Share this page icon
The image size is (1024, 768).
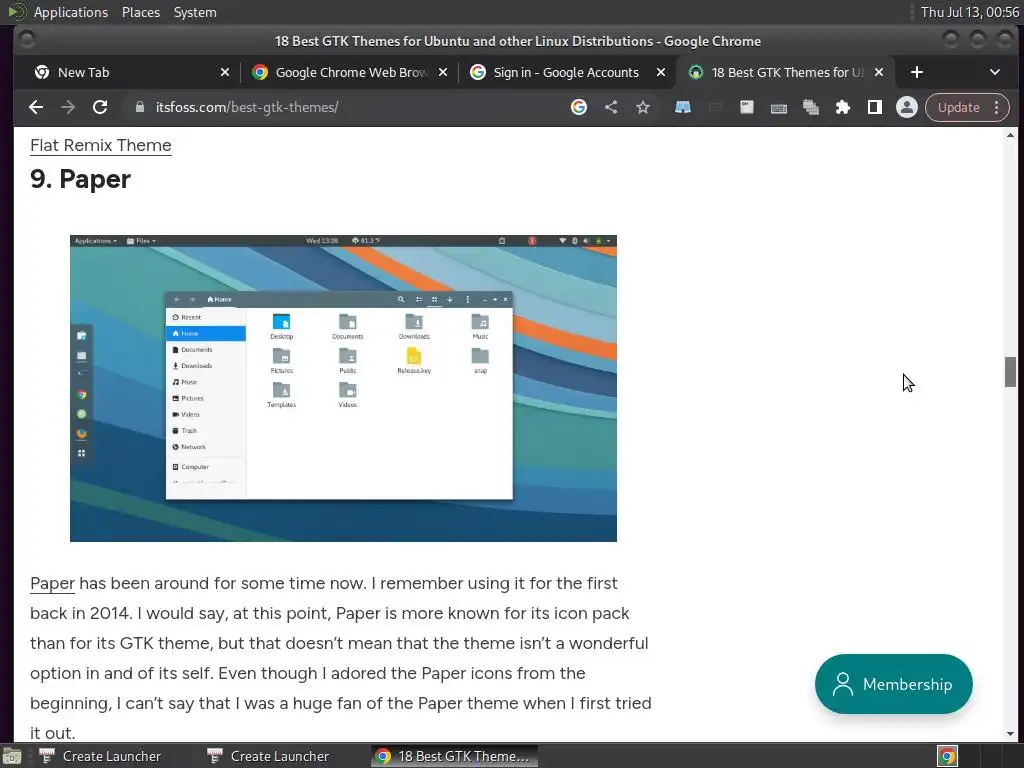point(611,108)
